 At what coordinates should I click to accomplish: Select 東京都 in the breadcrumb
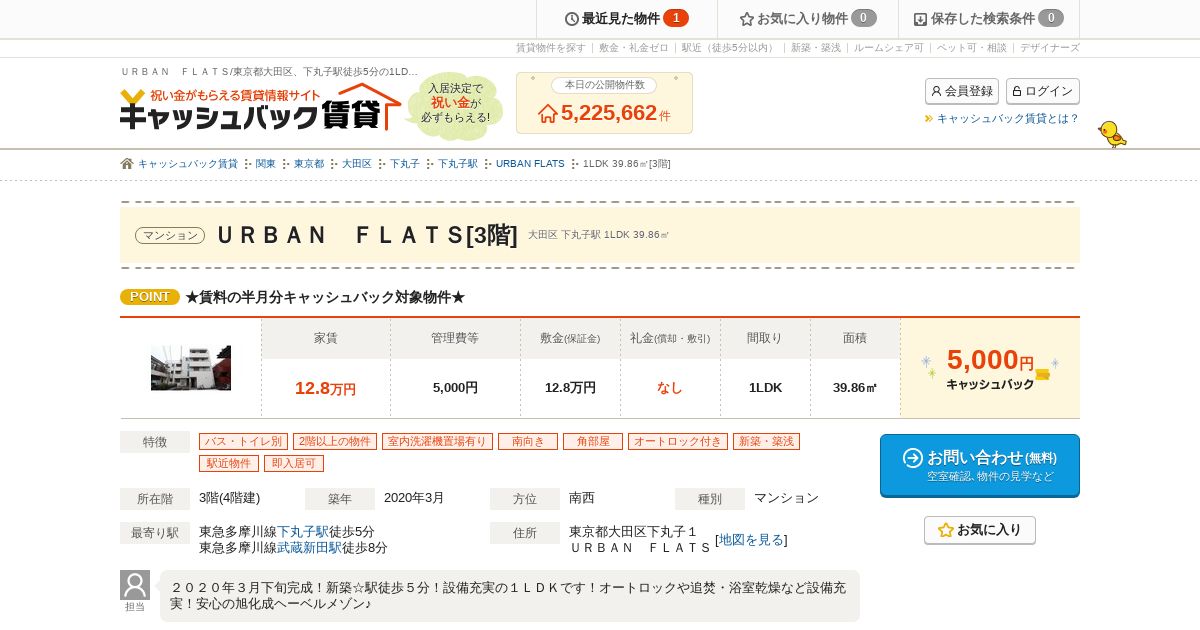[x=309, y=164]
